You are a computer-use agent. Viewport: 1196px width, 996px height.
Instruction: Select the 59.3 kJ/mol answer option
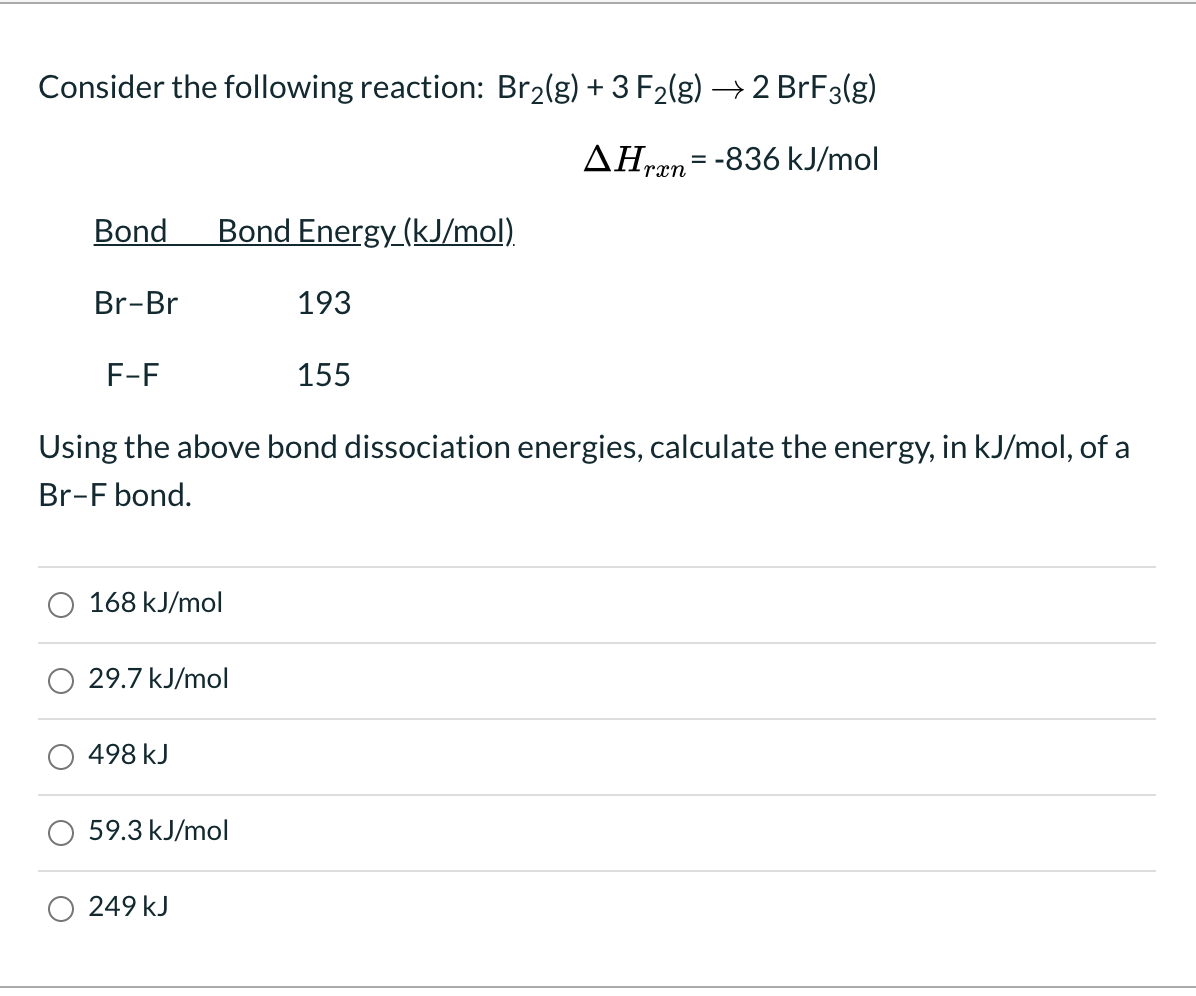coord(158,831)
